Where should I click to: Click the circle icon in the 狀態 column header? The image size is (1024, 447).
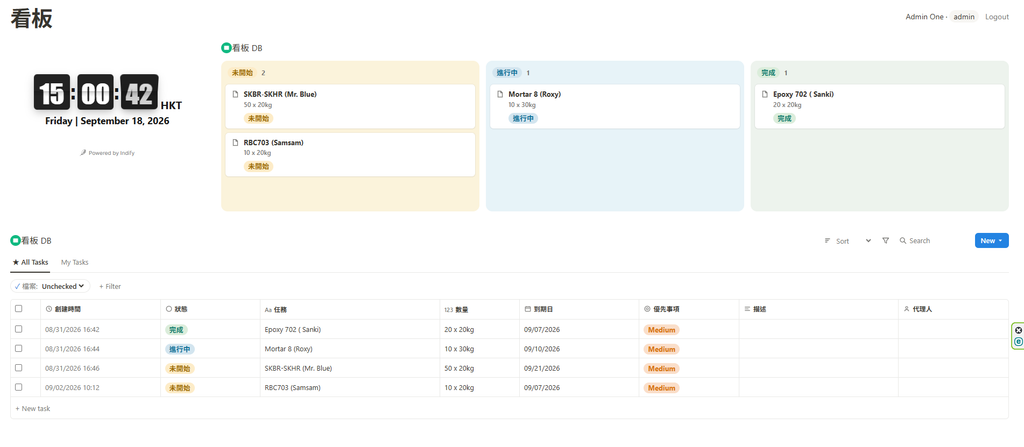click(x=169, y=309)
